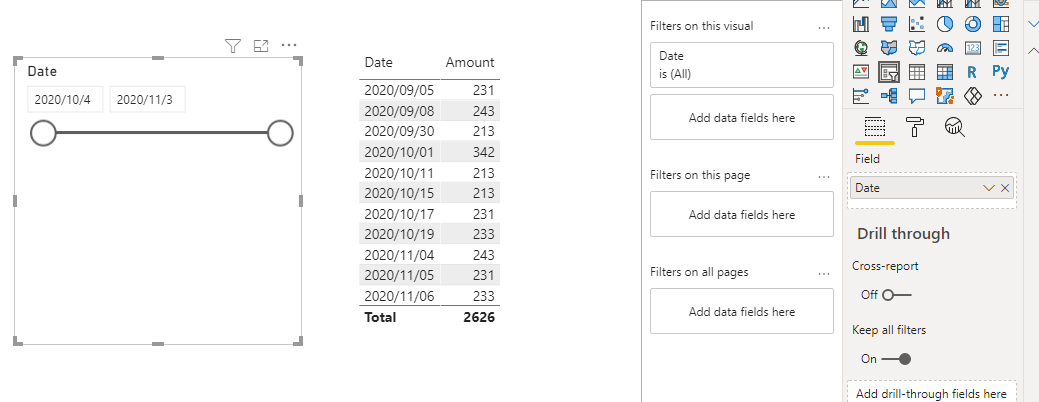Select the Pie chart visualization
This screenshot has height=402, width=1039.
click(x=945, y=25)
